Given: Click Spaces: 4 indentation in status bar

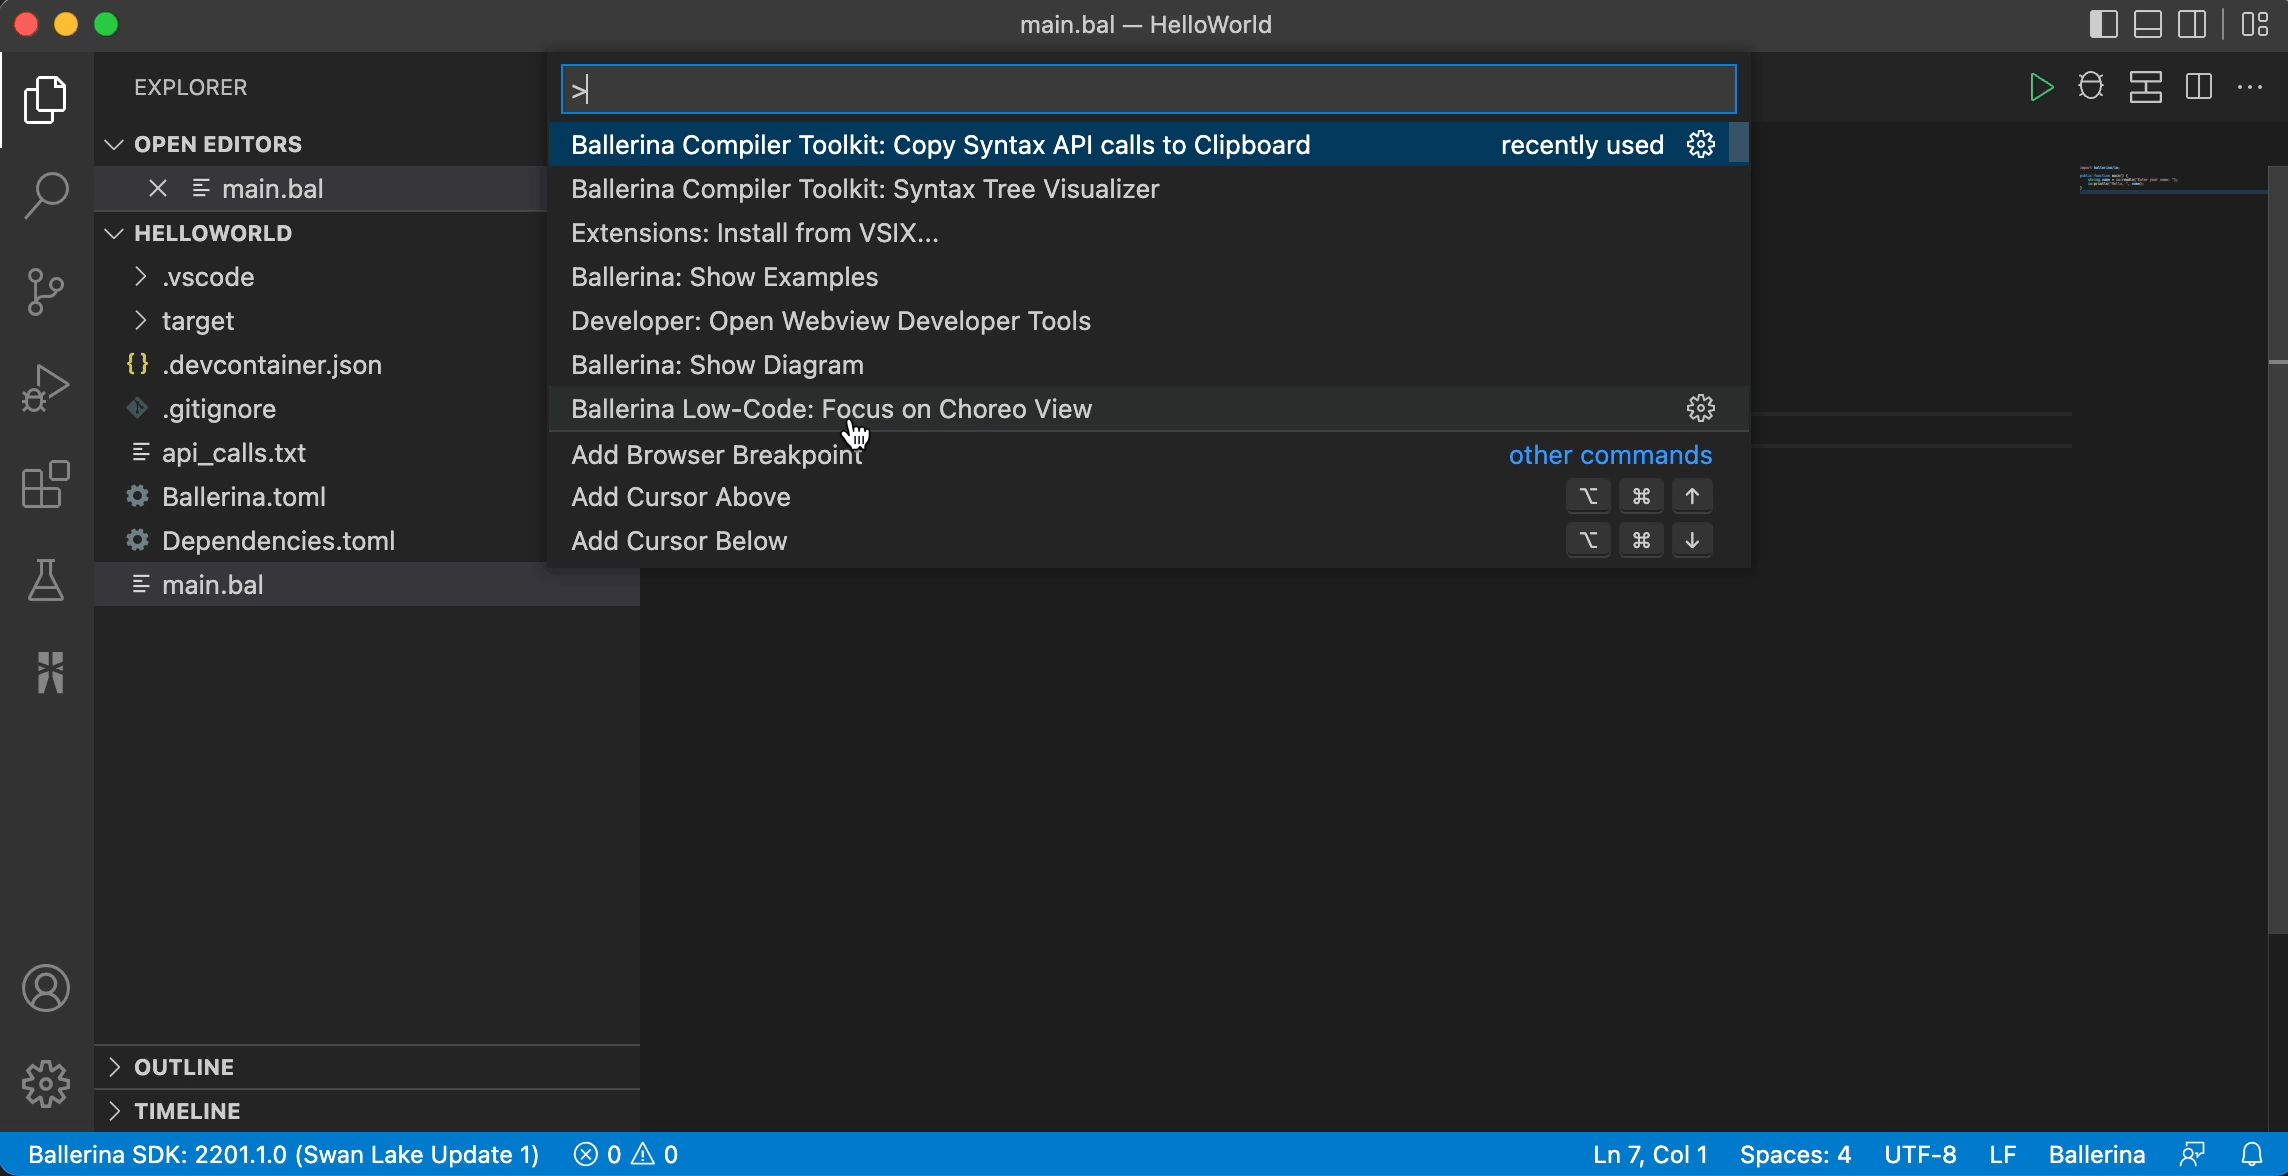Looking at the screenshot, I should coord(1795,1155).
